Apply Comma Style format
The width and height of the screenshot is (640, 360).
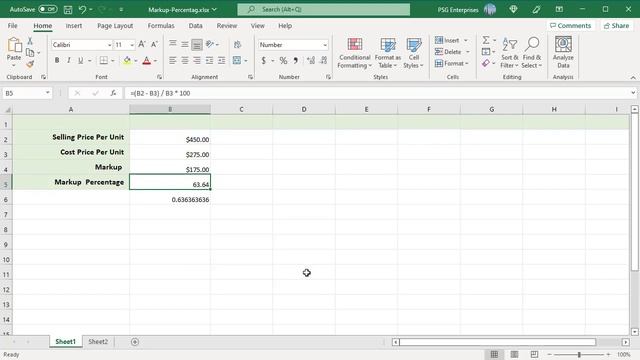coord(296,60)
